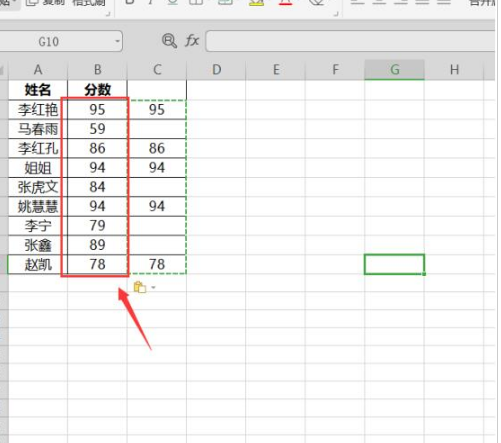Select column B header
The height and width of the screenshot is (443, 501).
pos(97,70)
